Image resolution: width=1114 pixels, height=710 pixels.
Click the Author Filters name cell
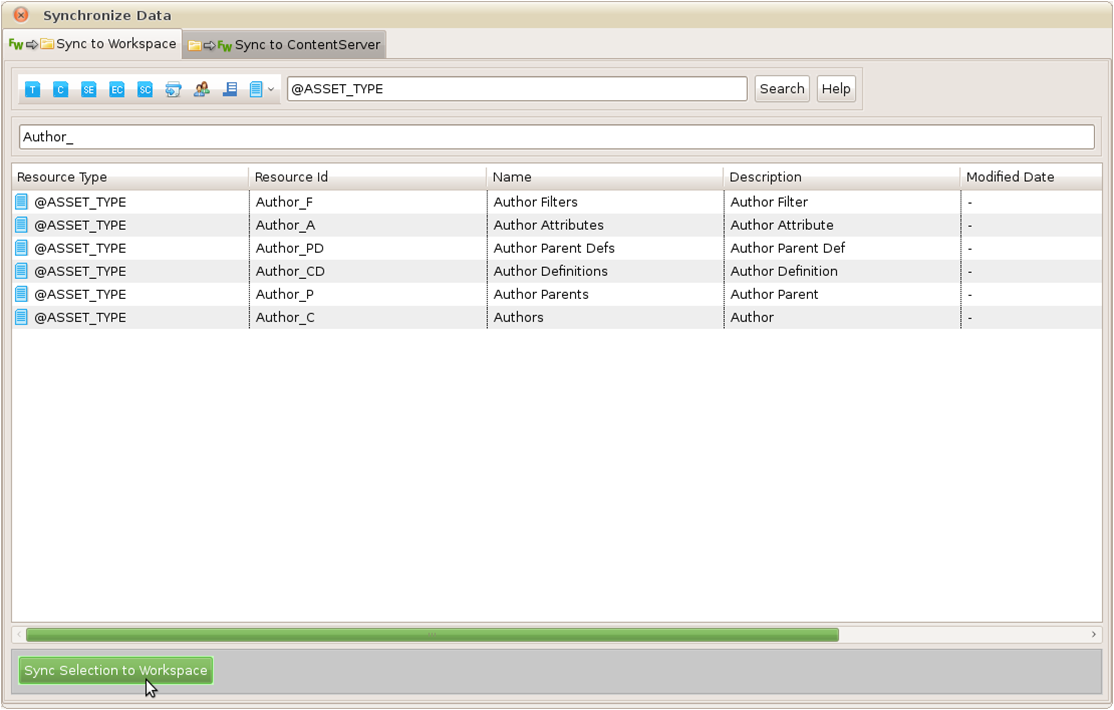click(605, 202)
